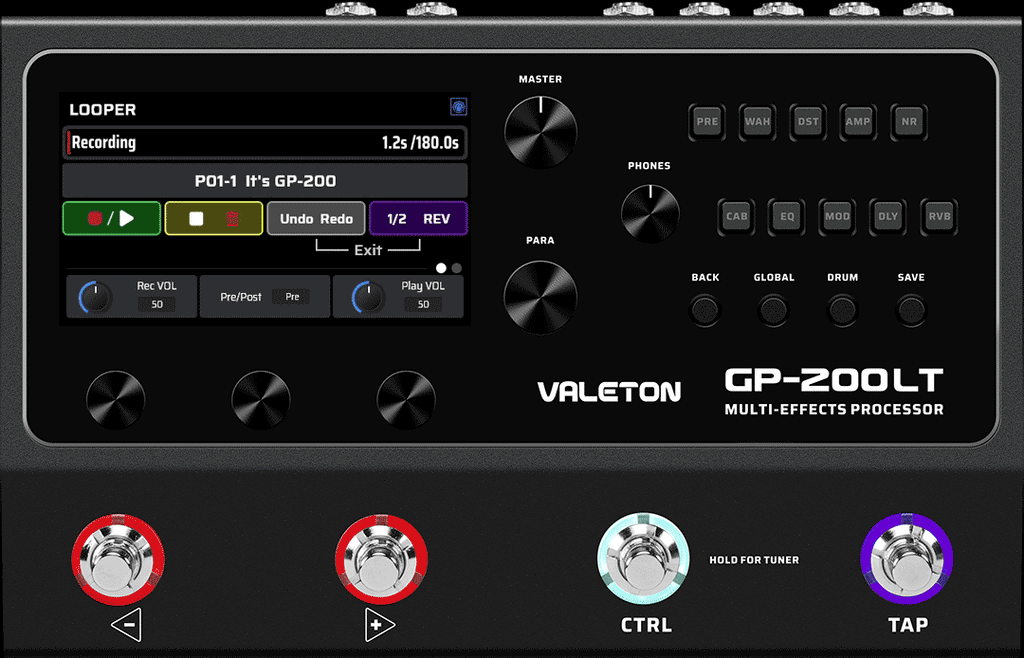Click the Rec VOL on-screen knob
1024x658 pixels.
coord(96,297)
